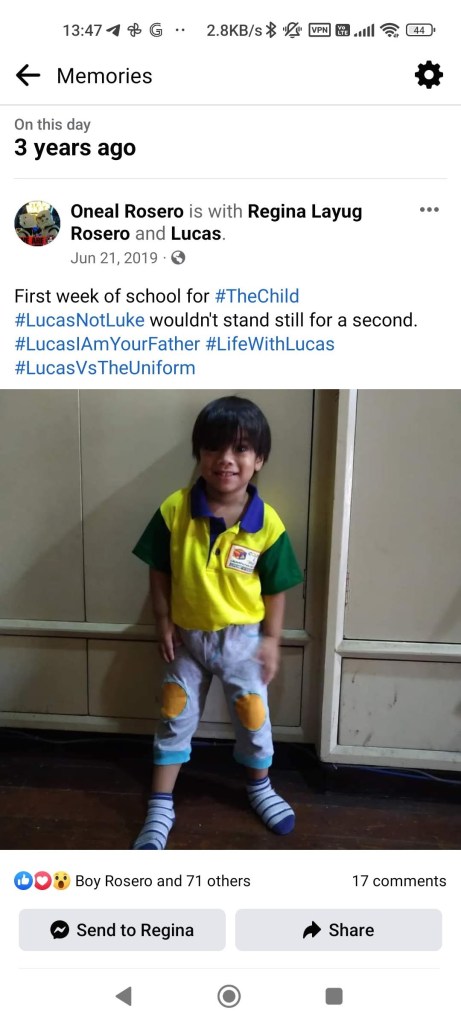Tap the public audience globe icon
The height and width of the screenshot is (1024, 461).
(x=178, y=258)
